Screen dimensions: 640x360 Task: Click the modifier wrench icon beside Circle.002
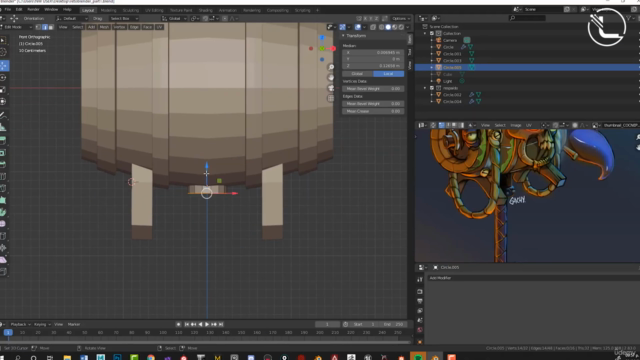pyautogui.click(x=471, y=95)
